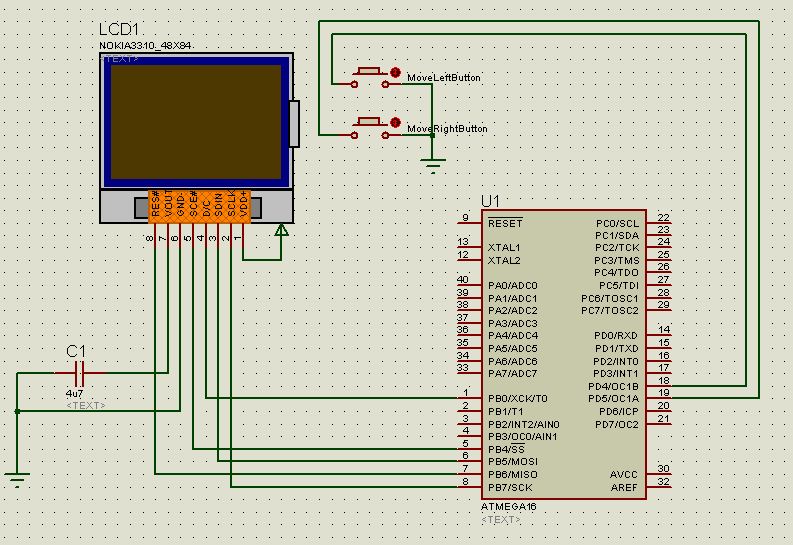Click the XTAL1 pin label on U1
793x545 pixels.
click(504, 248)
